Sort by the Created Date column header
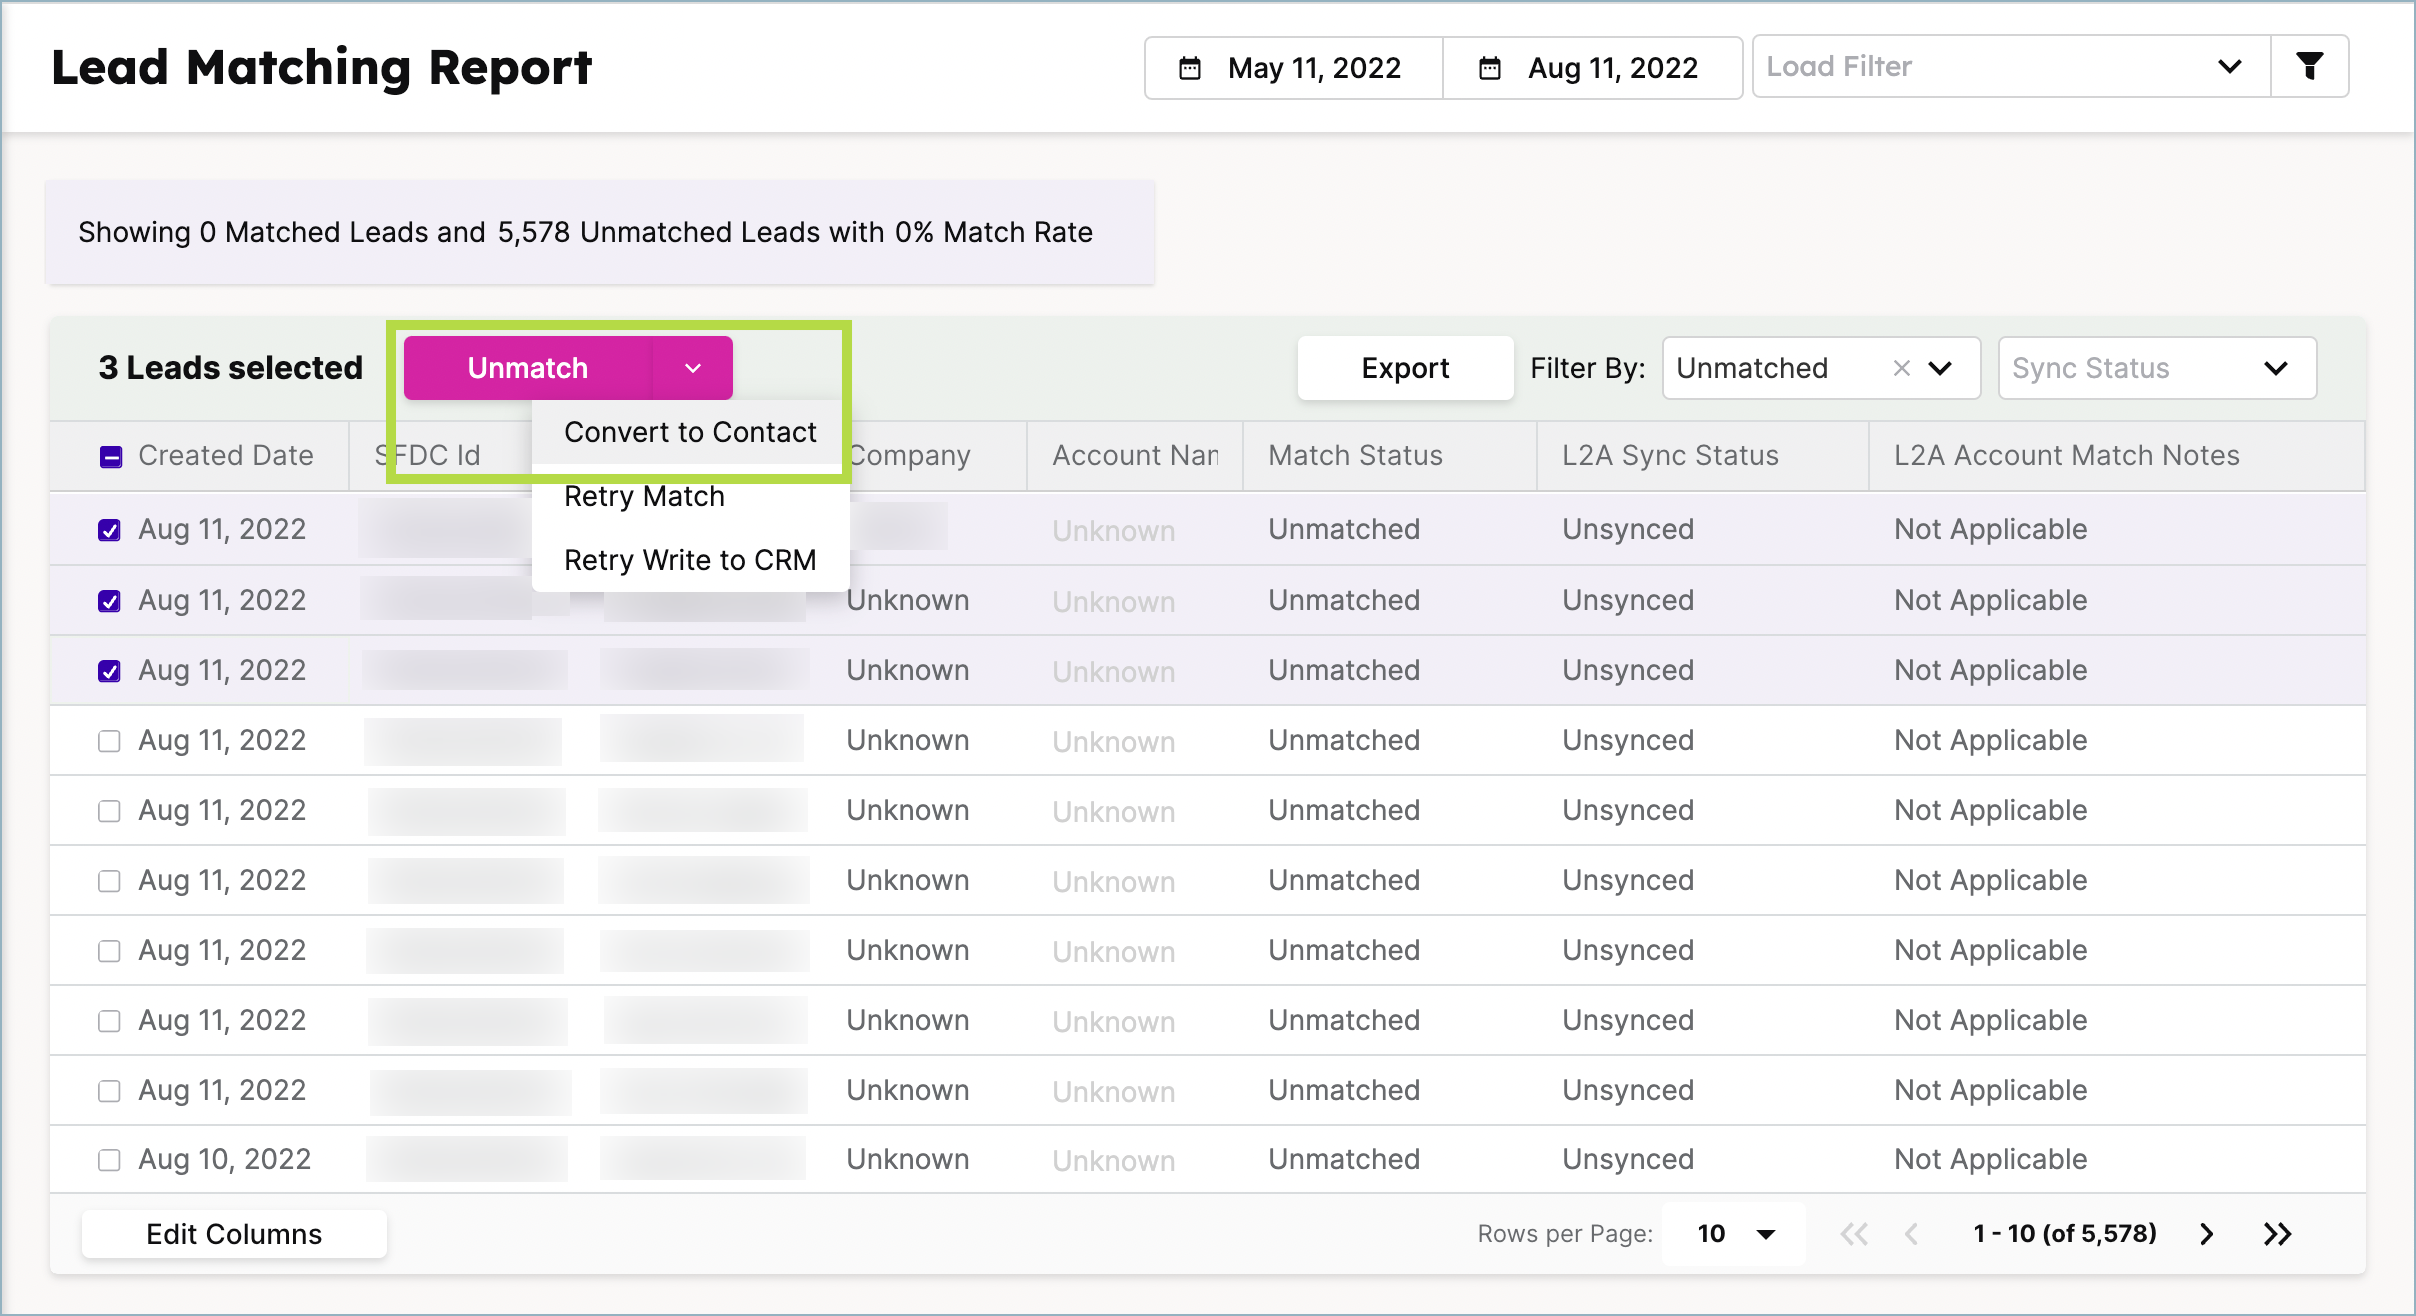Viewport: 2416px width, 1316px height. click(226, 456)
